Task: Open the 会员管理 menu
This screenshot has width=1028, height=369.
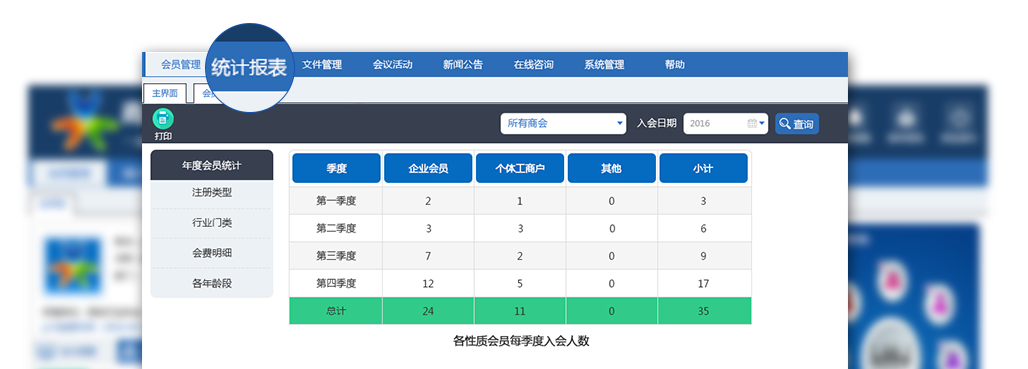Action: pyautogui.click(x=181, y=64)
